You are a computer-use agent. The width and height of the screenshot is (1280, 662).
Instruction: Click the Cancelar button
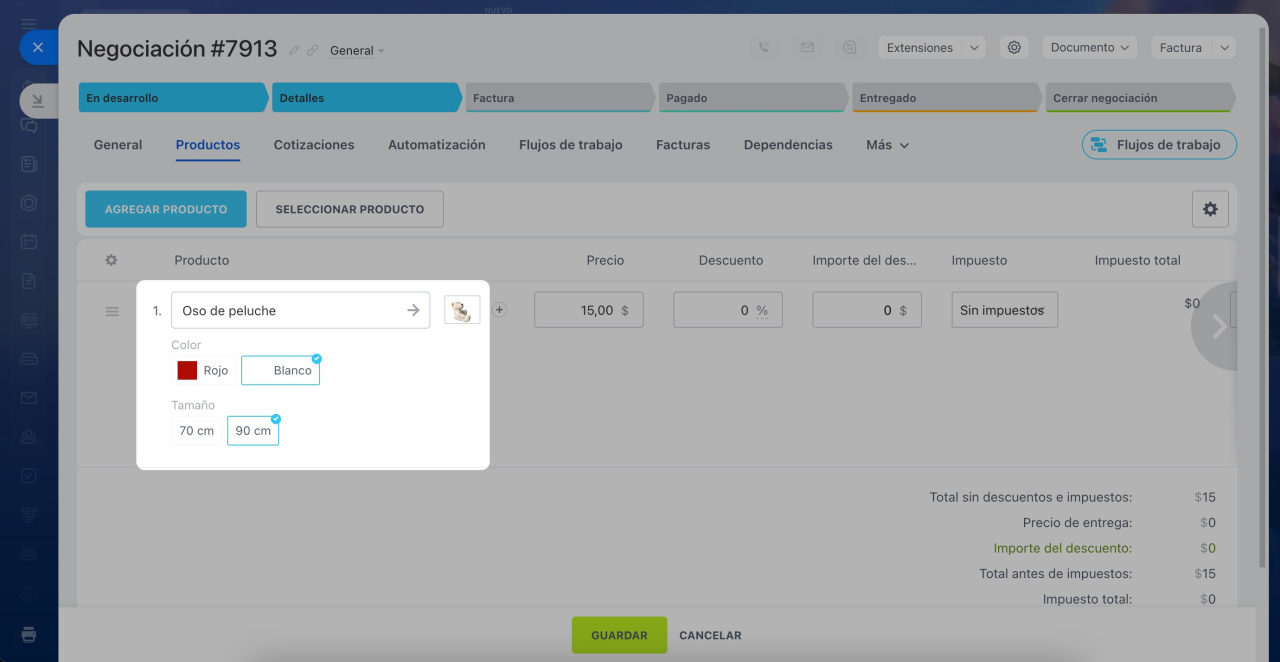710,635
